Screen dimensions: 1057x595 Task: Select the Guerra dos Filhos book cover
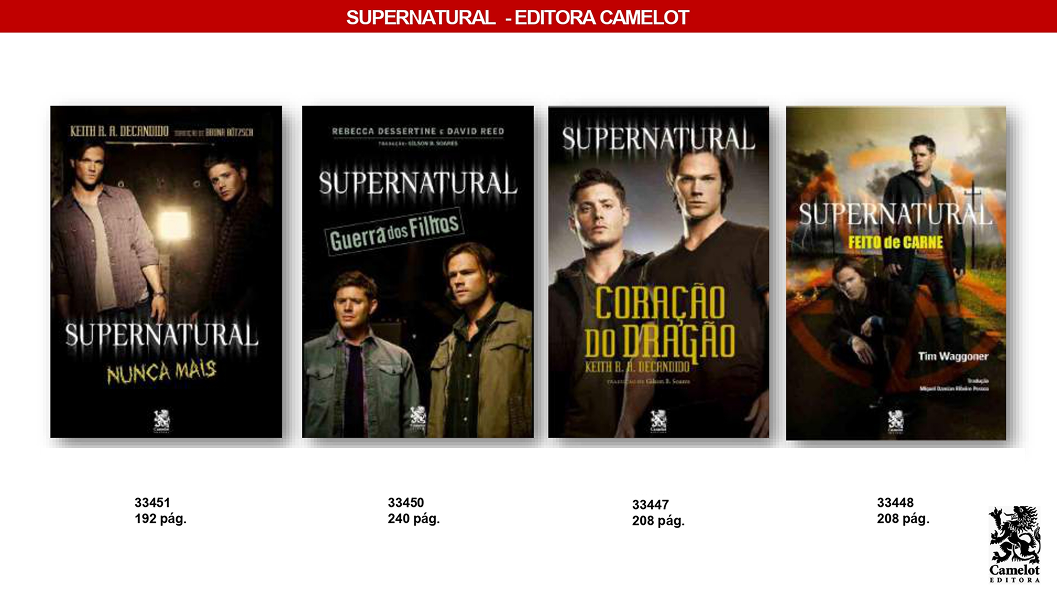coord(418,272)
